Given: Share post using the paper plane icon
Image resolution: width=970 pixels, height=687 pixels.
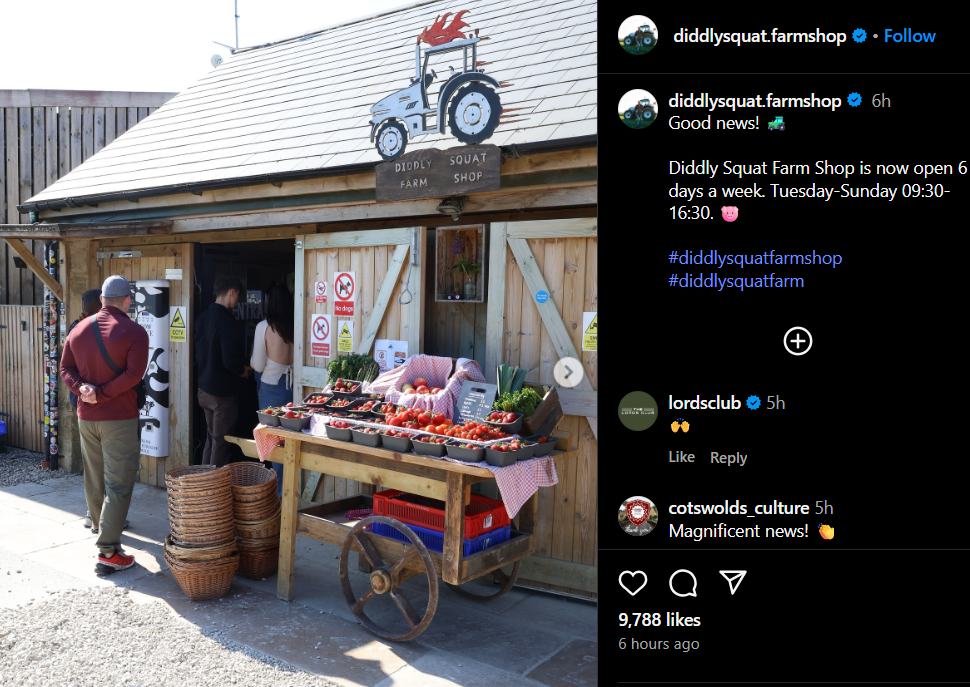Looking at the screenshot, I should [x=732, y=582].
